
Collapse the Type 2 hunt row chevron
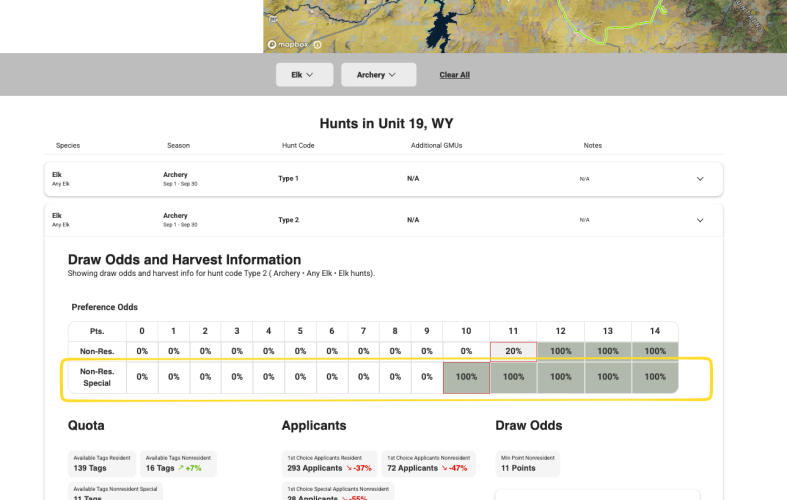700,219
